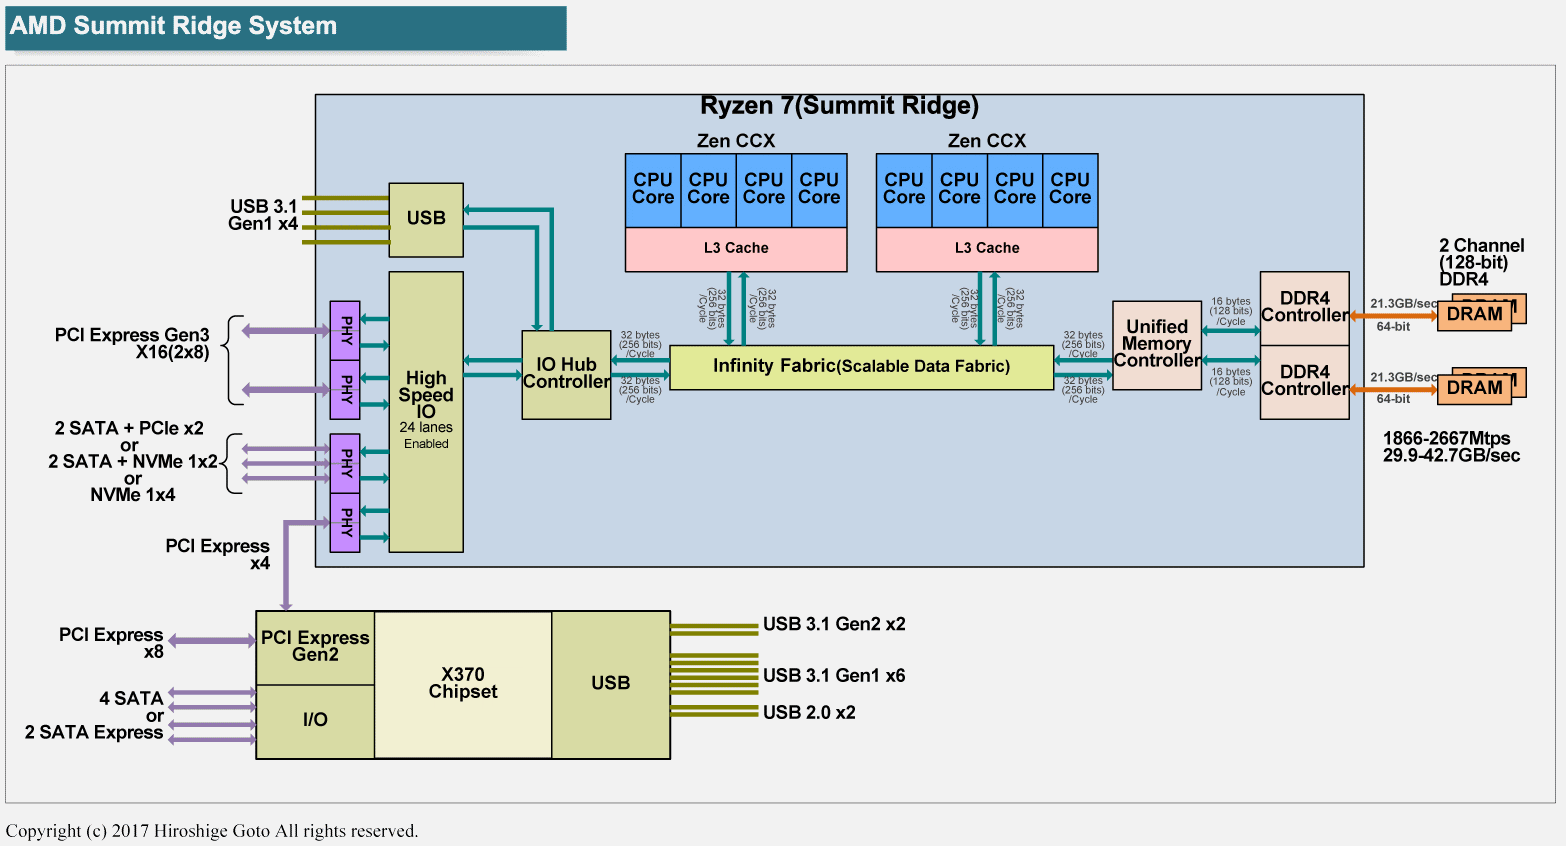Click the "AMD Summit Ridge System" title banner
This screenshot has width=1566, height=846.
click(286, 28)
